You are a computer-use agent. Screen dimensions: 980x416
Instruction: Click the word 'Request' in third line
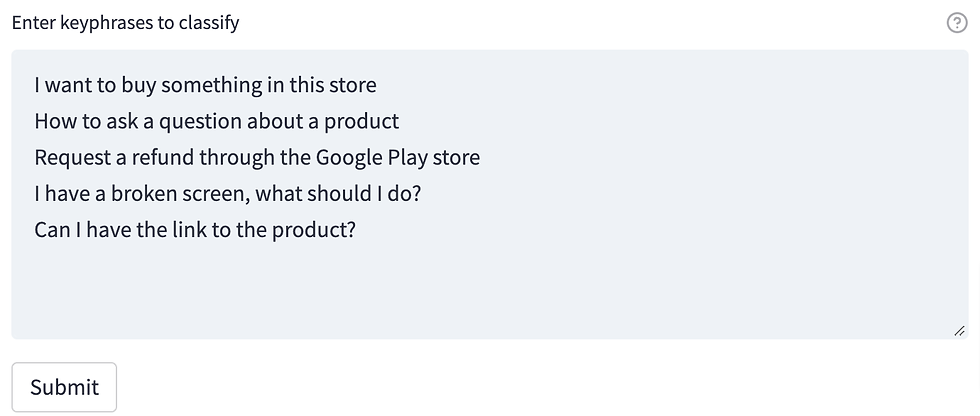[x=71, y=157]
